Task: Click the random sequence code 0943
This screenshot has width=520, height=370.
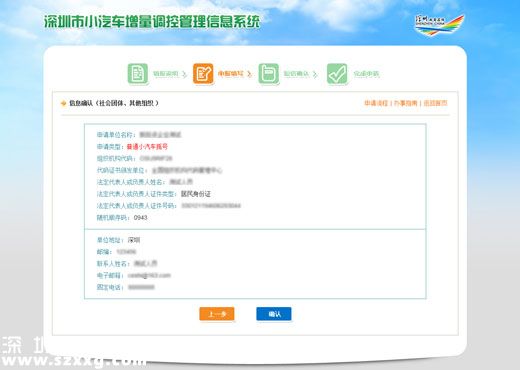Action: point(140,218)
